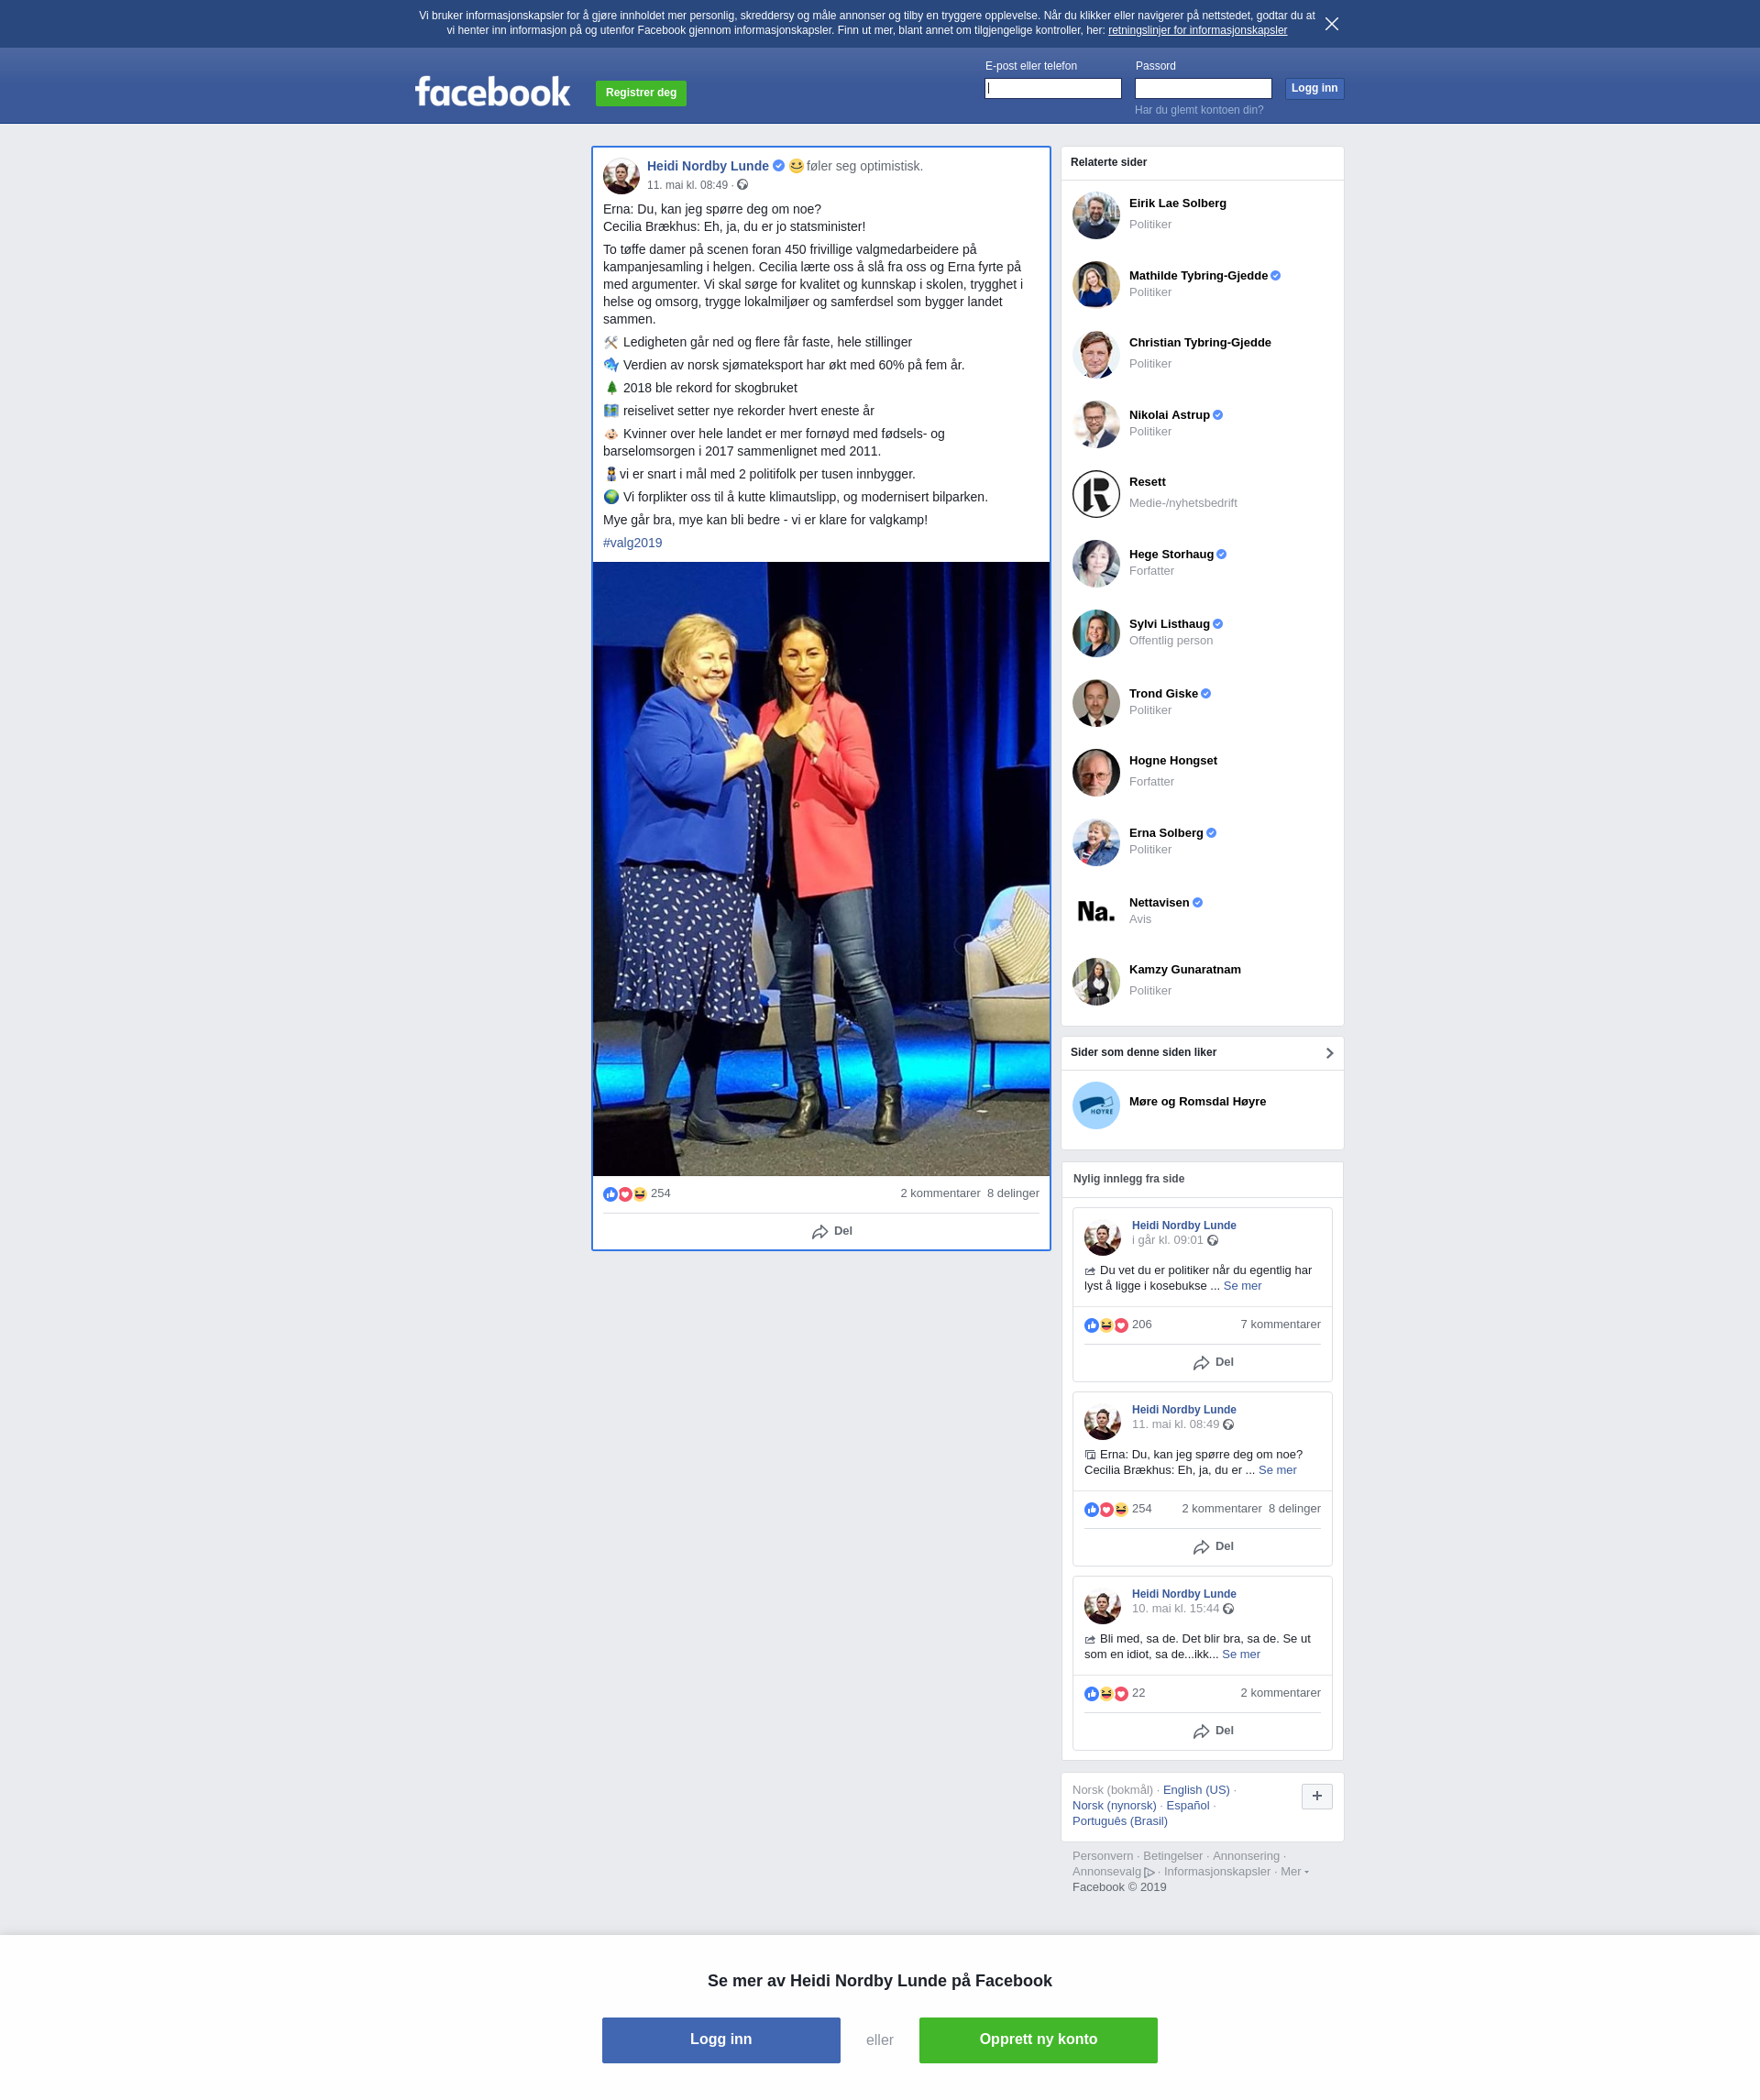
Task: Click the Registrer deg button
Action: point(641,93)
